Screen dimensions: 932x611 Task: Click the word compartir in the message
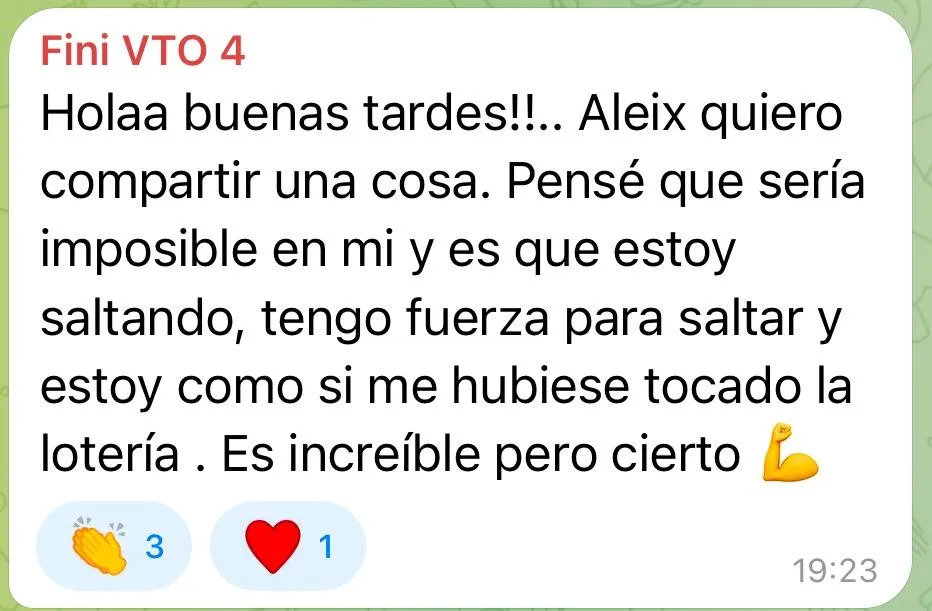click(x=150, y=183)
